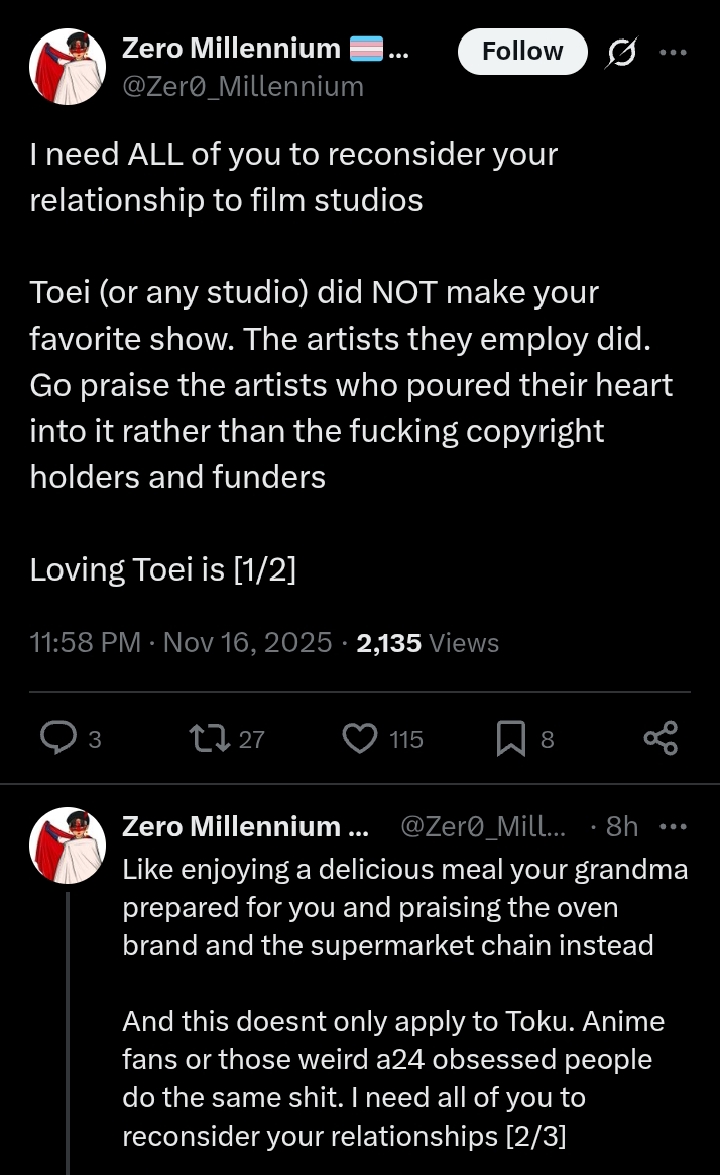720x1175 pixels.
Task: Tap the Grok icon next to Follow
Action: pos(621,53)
